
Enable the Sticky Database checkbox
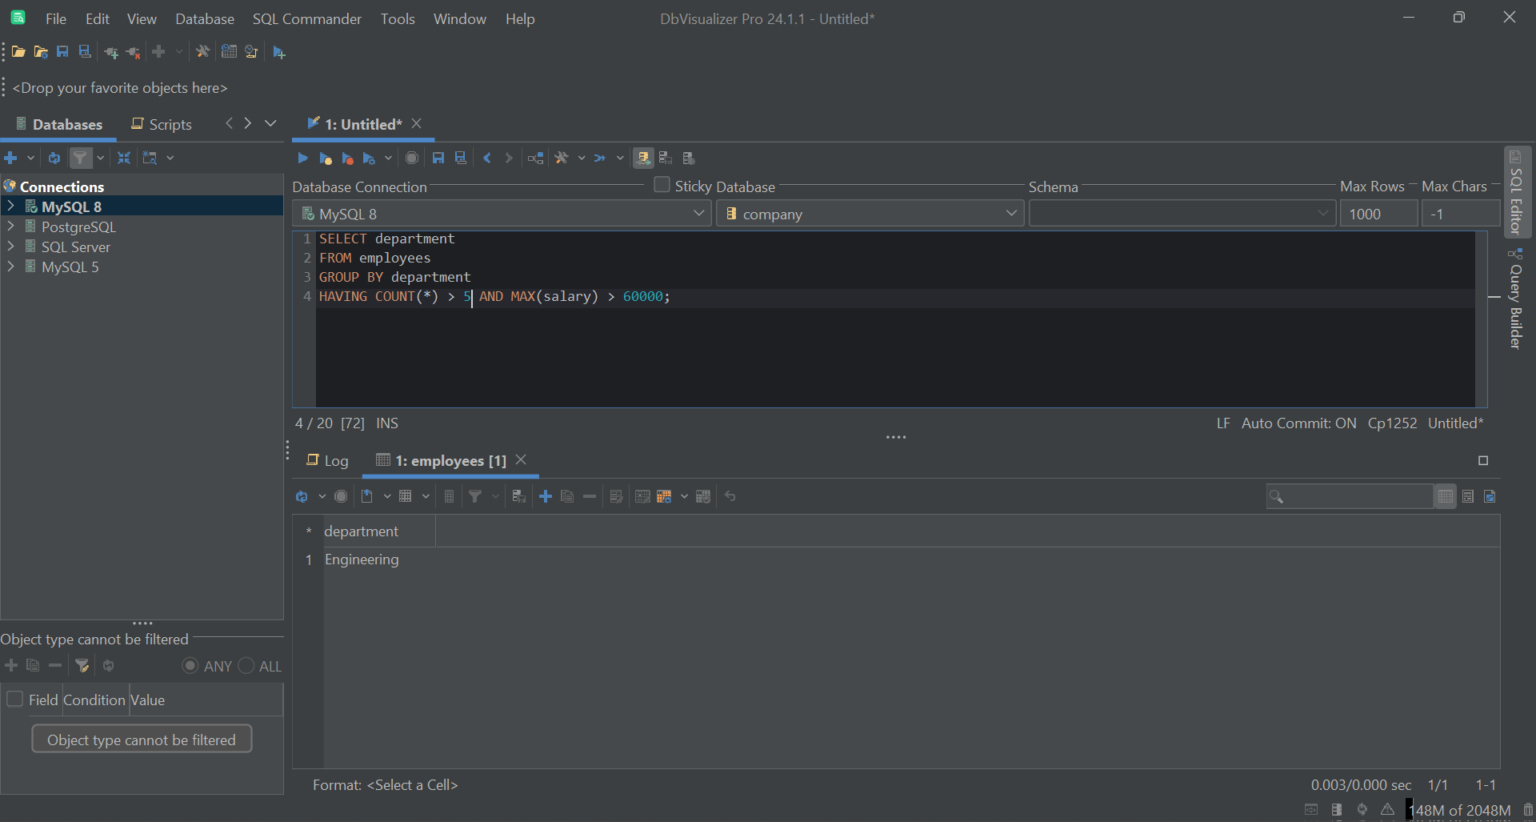point(661,185)
